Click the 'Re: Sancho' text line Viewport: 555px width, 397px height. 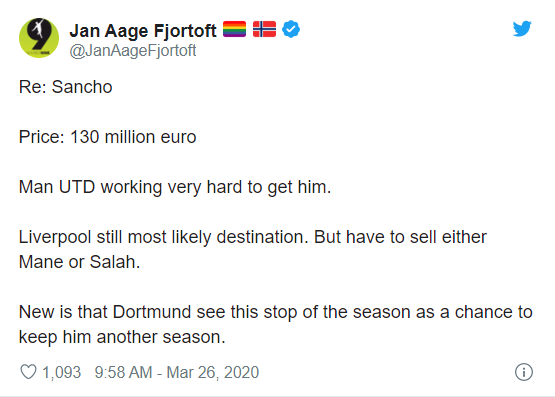click(65, 87)
